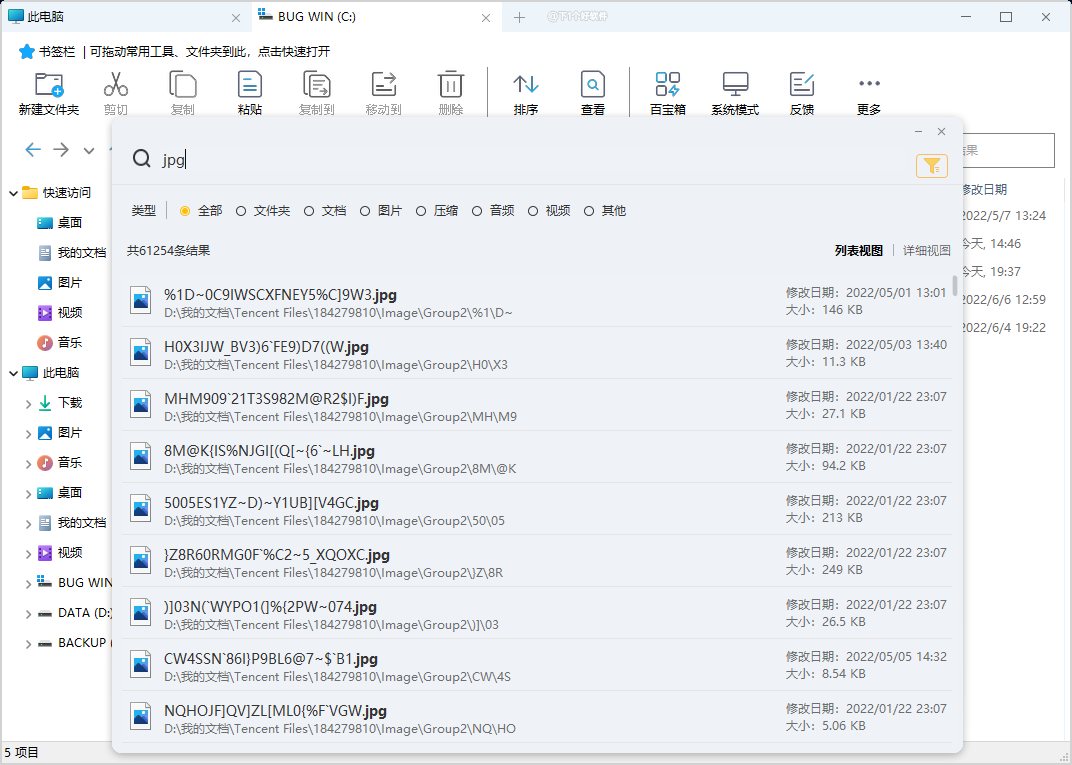
Task: Collapse the 快速访问 section
Action: (x=12, y=191)
